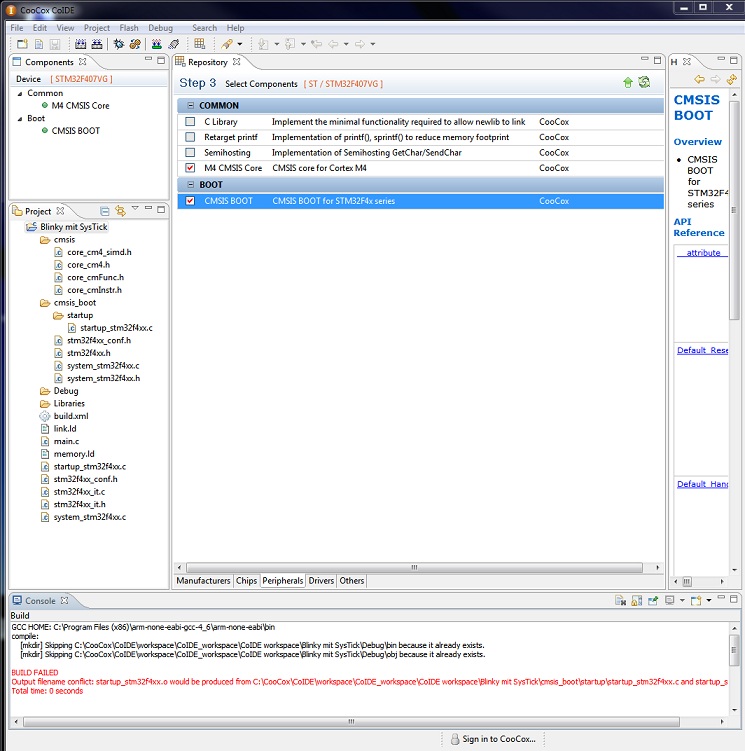Click Console horizontal scrollbar
The width and height of the screenshot is (745, 751).
coord(351,721)
